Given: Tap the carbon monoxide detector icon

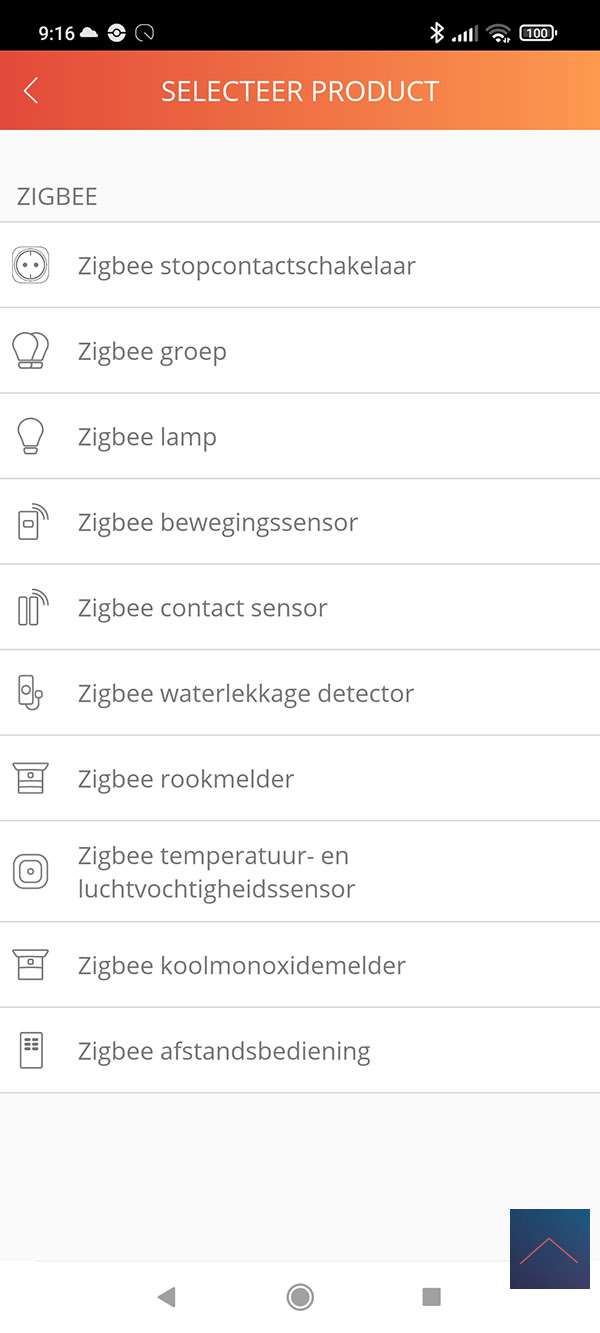Looking at the screenshot, I should click(x=31, y=965).
